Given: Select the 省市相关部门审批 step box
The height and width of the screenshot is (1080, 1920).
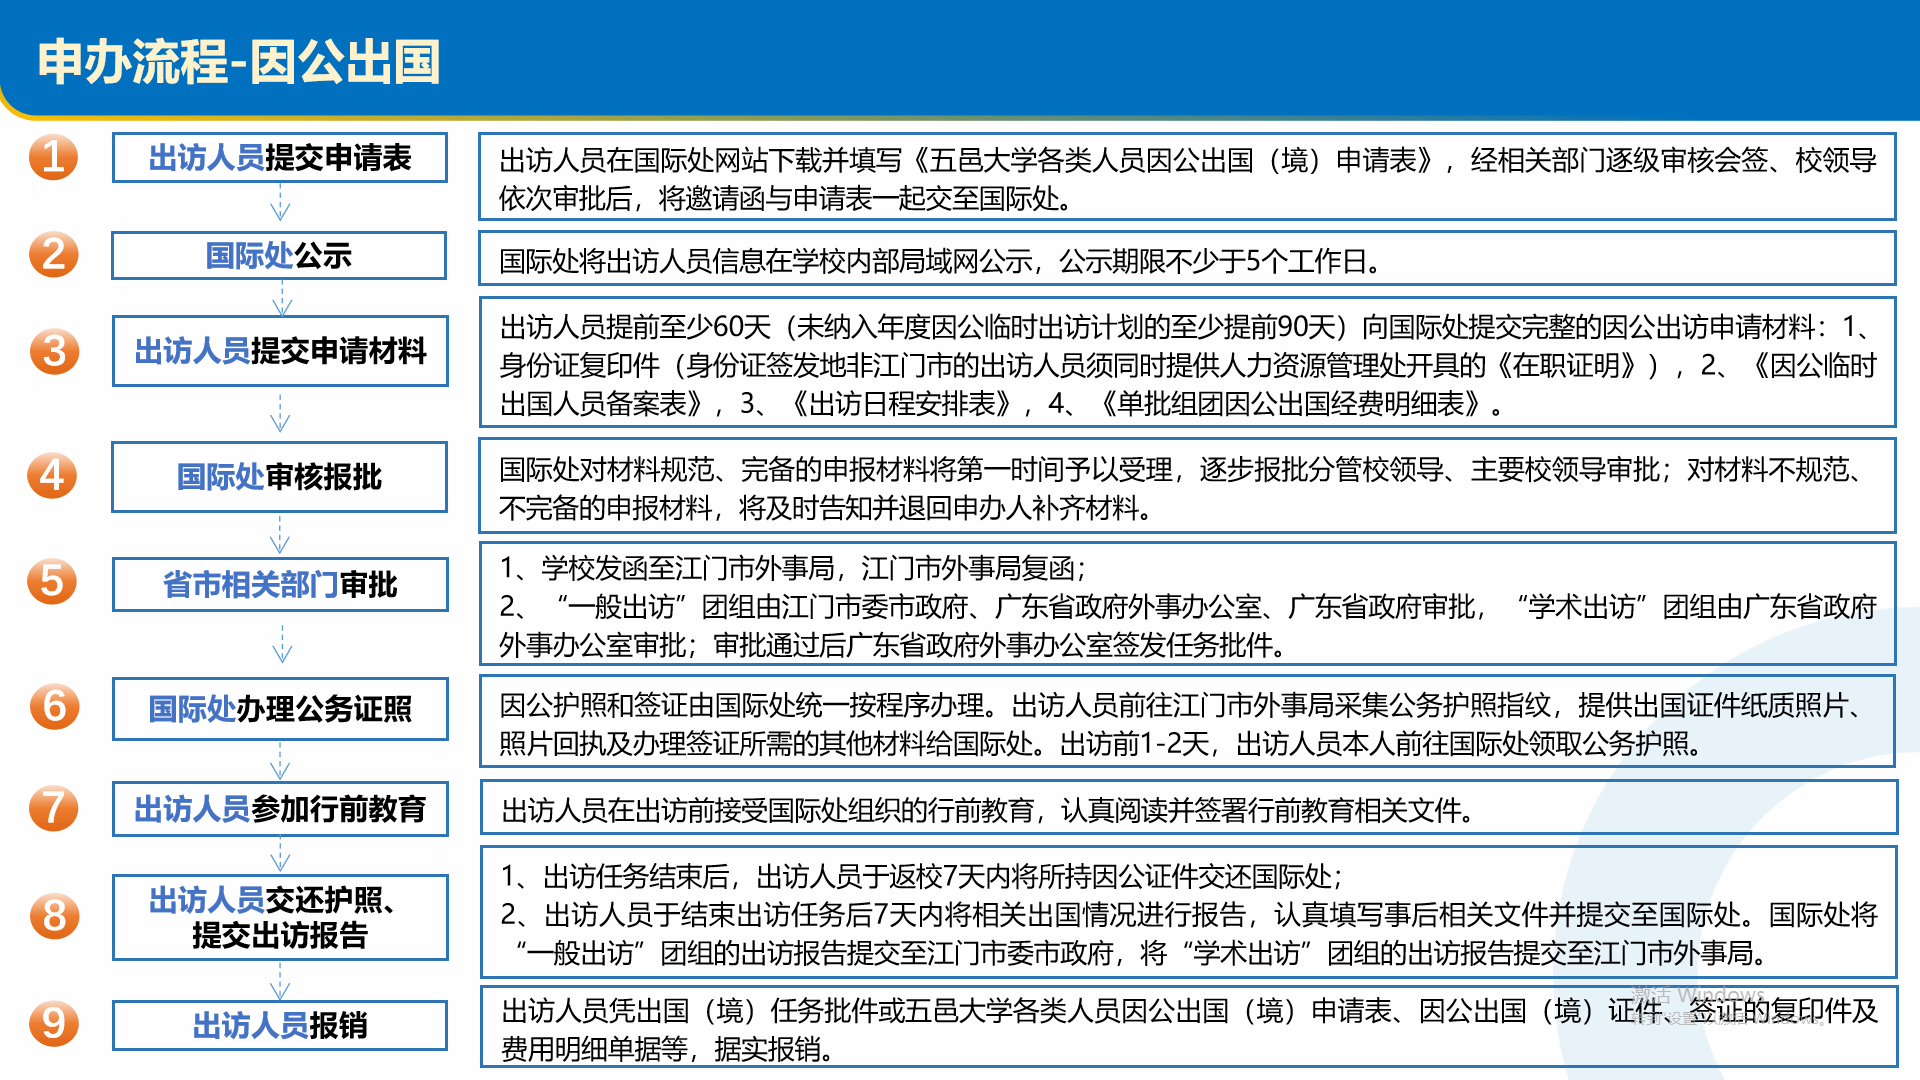Looking at the screenshot, I should [x=280, y=584].
